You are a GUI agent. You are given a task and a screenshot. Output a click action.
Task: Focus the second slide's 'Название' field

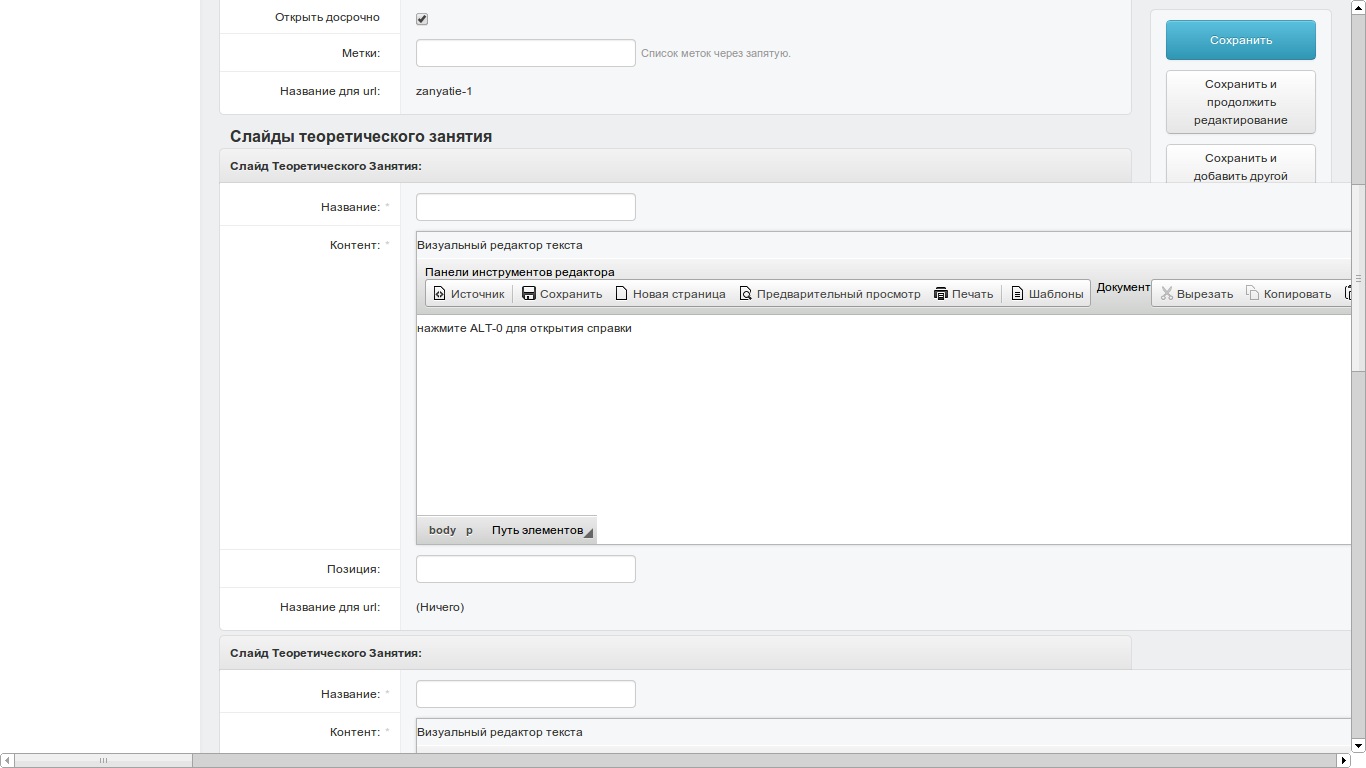pos(526,694)
